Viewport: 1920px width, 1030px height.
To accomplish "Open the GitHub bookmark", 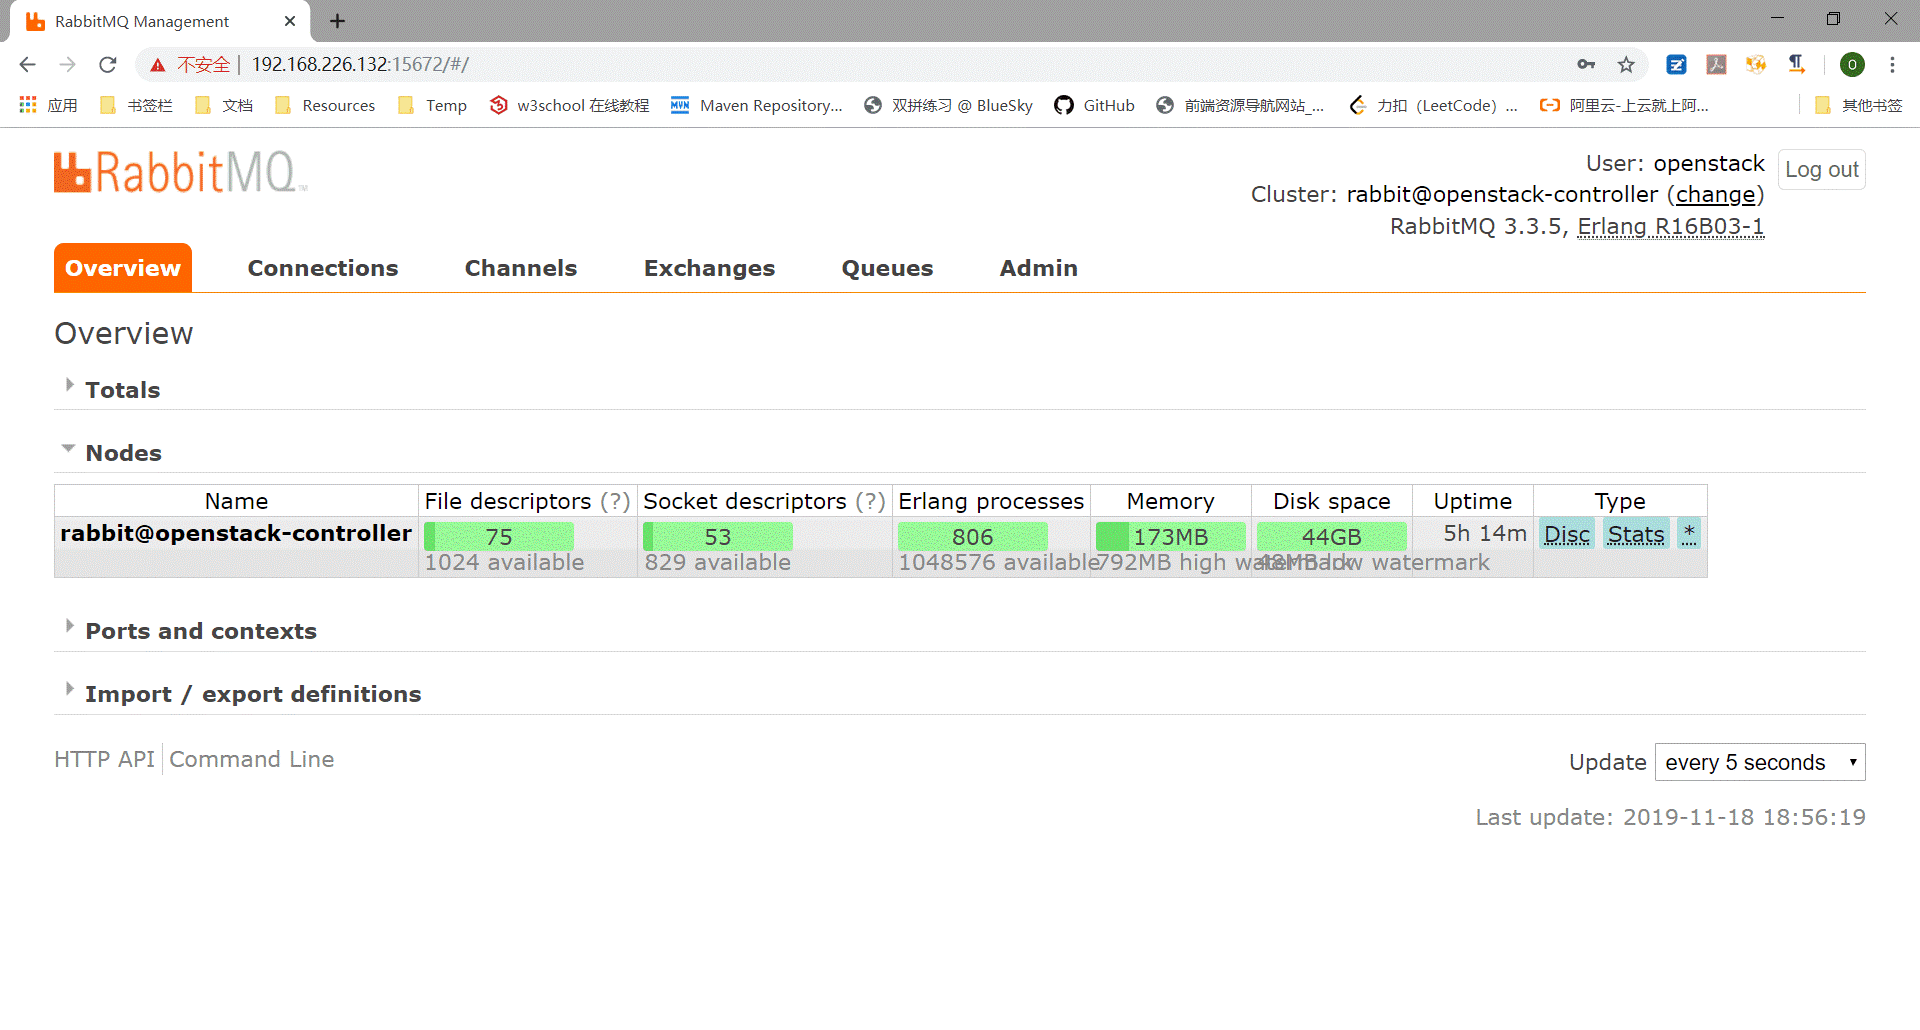I will point(1095,105).
